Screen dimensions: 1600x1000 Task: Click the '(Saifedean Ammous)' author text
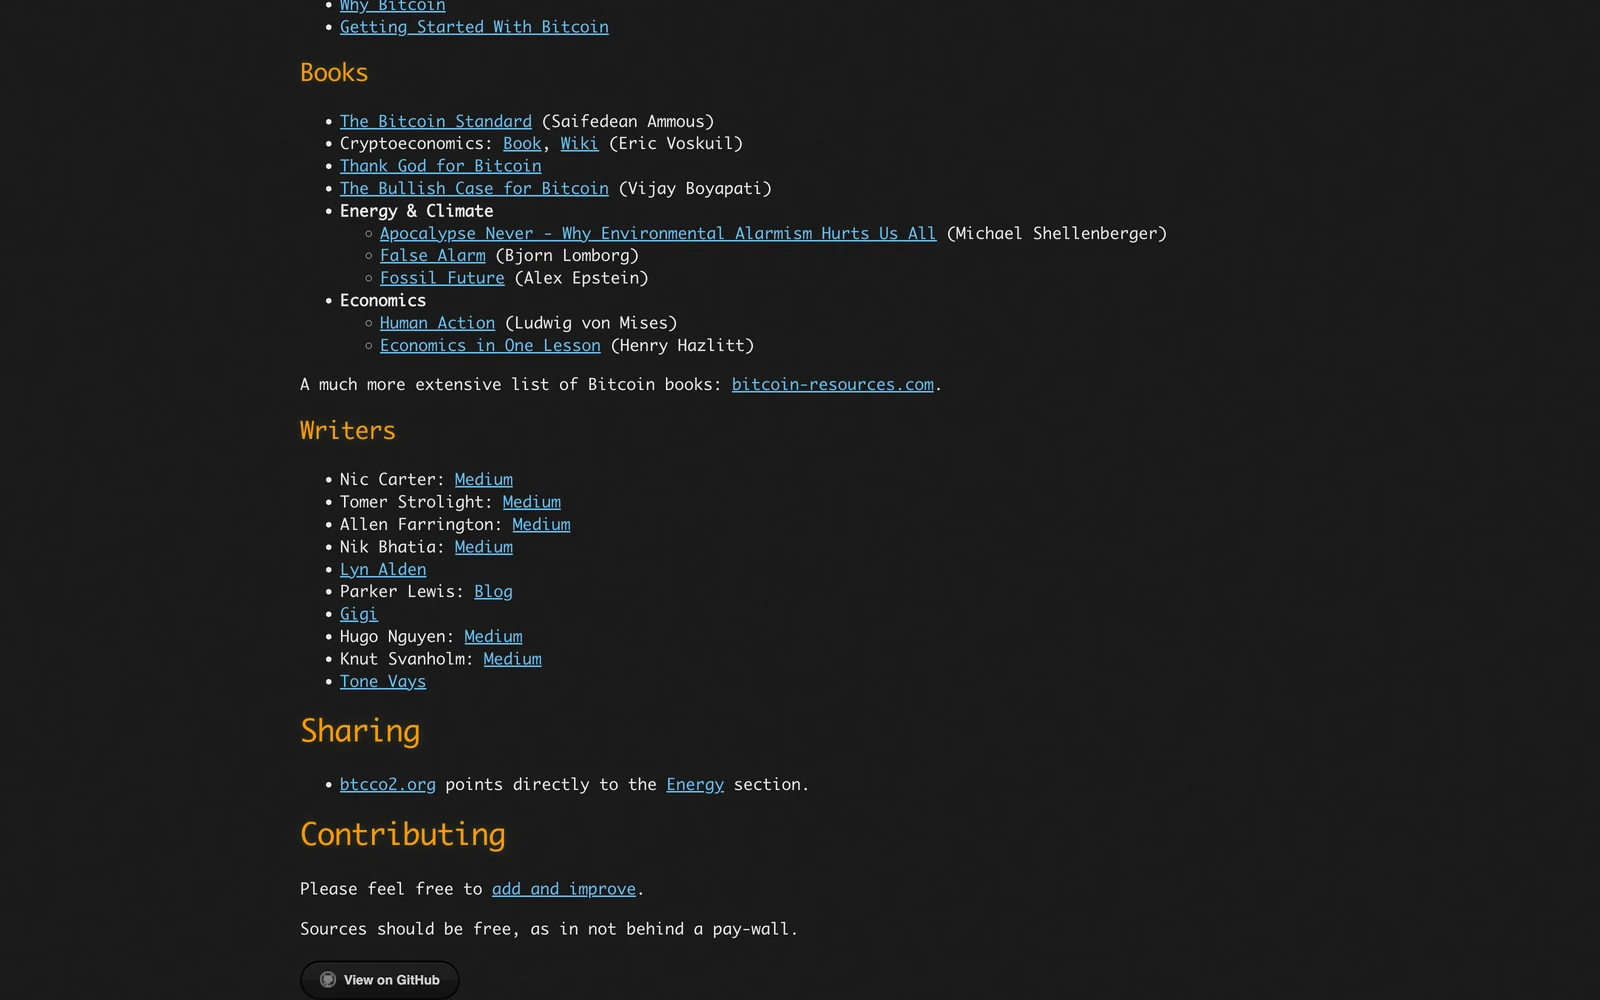(x=628, y=121)
